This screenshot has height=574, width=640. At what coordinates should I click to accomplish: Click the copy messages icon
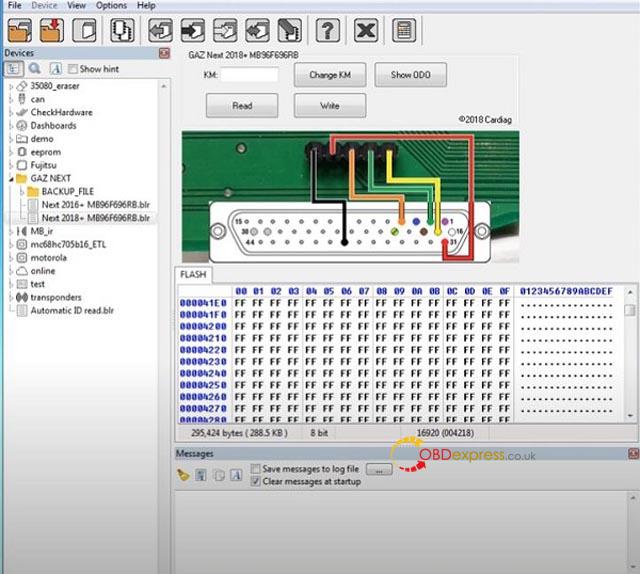219,475
